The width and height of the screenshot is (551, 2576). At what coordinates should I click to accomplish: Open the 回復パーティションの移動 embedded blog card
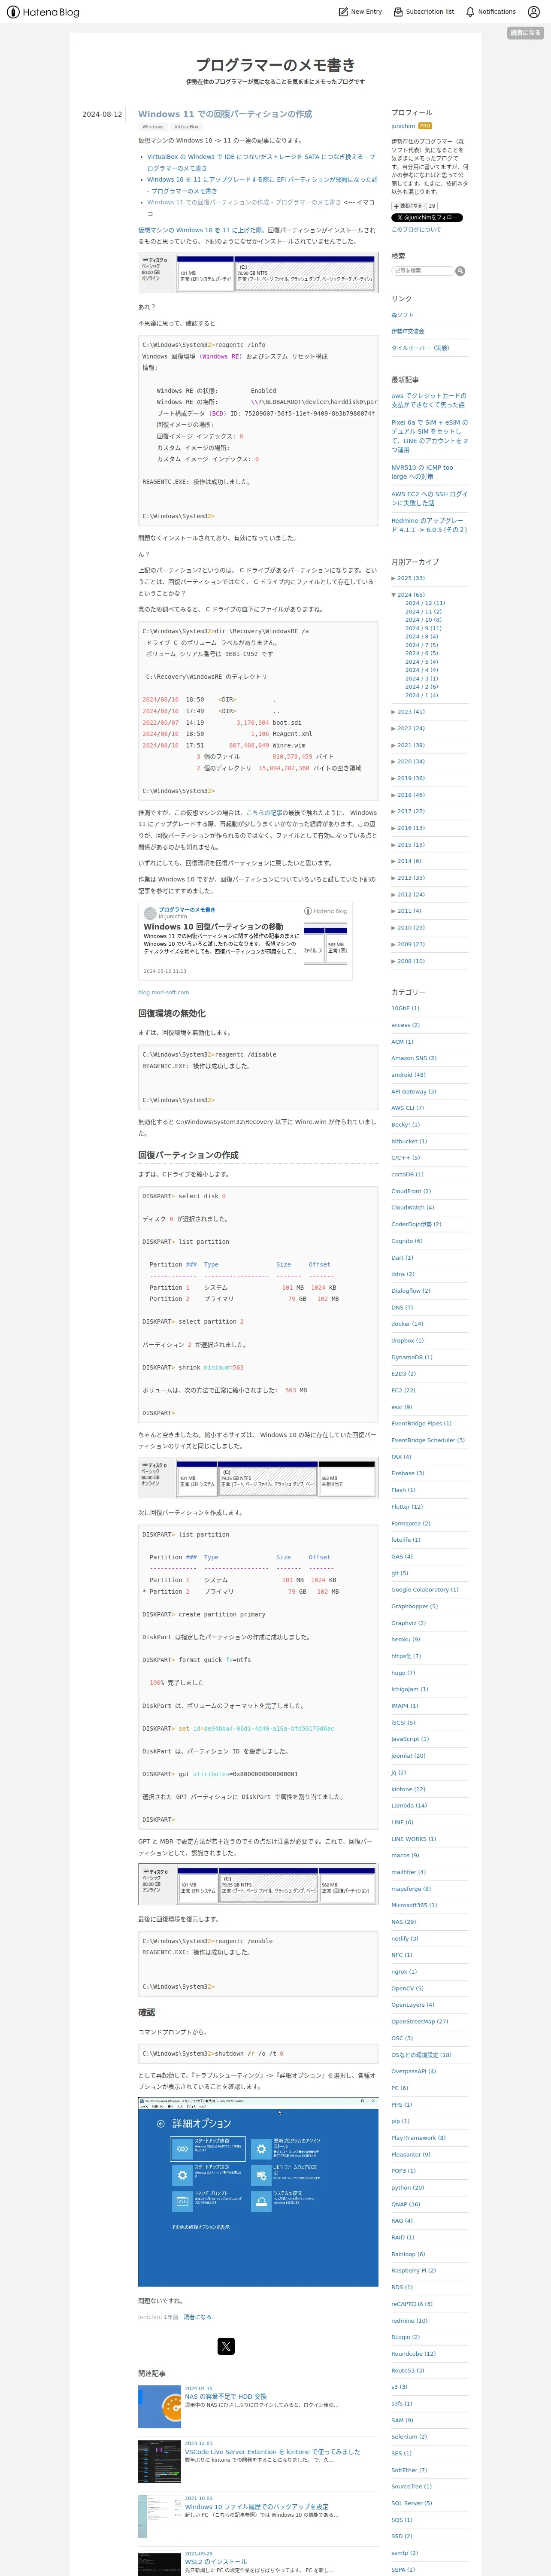[x=245, y=941]
